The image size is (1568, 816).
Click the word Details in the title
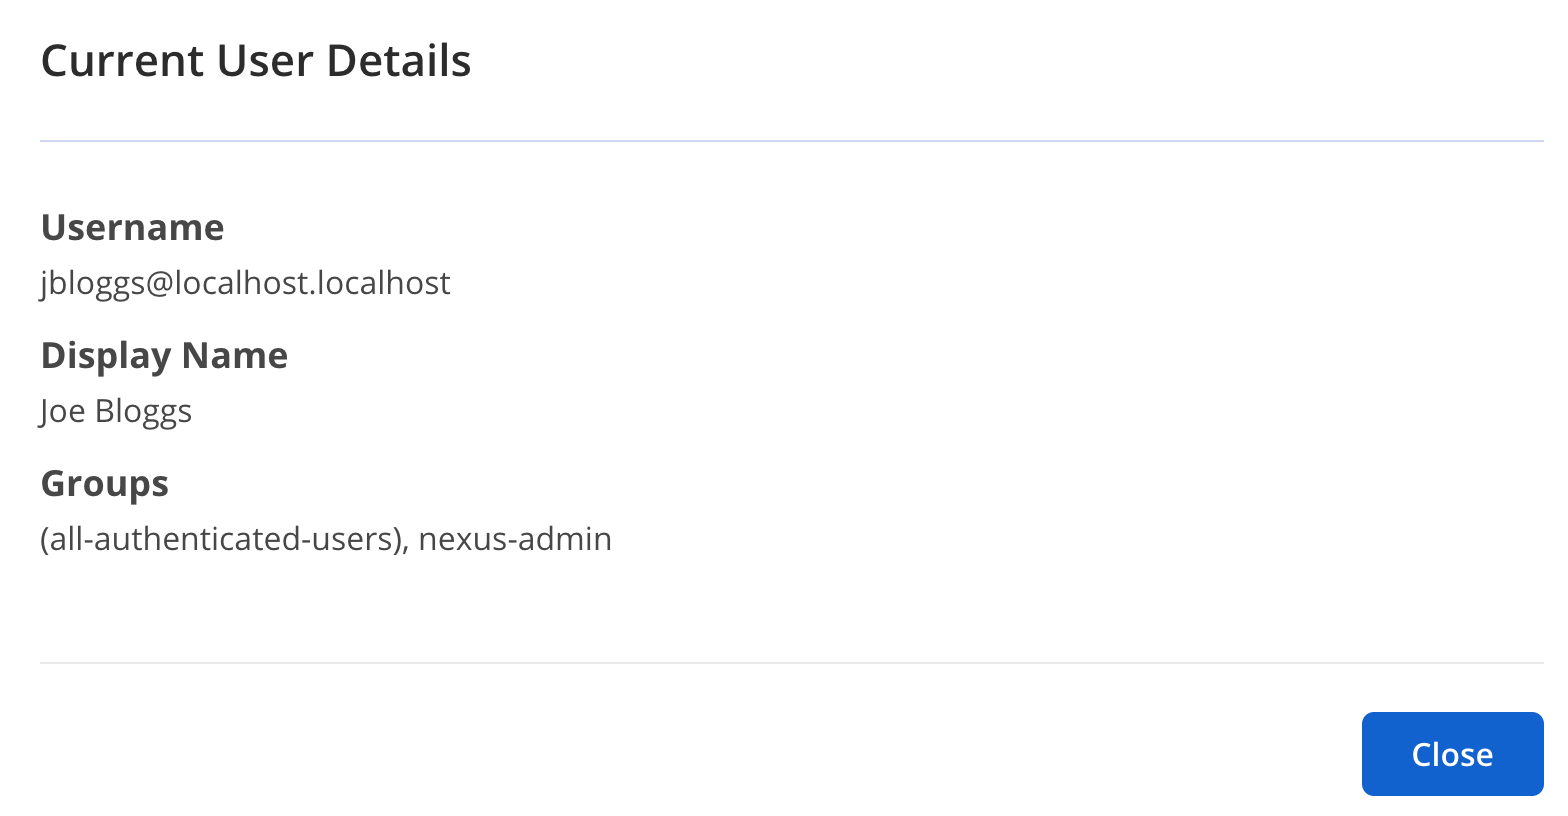click(398, 61)
